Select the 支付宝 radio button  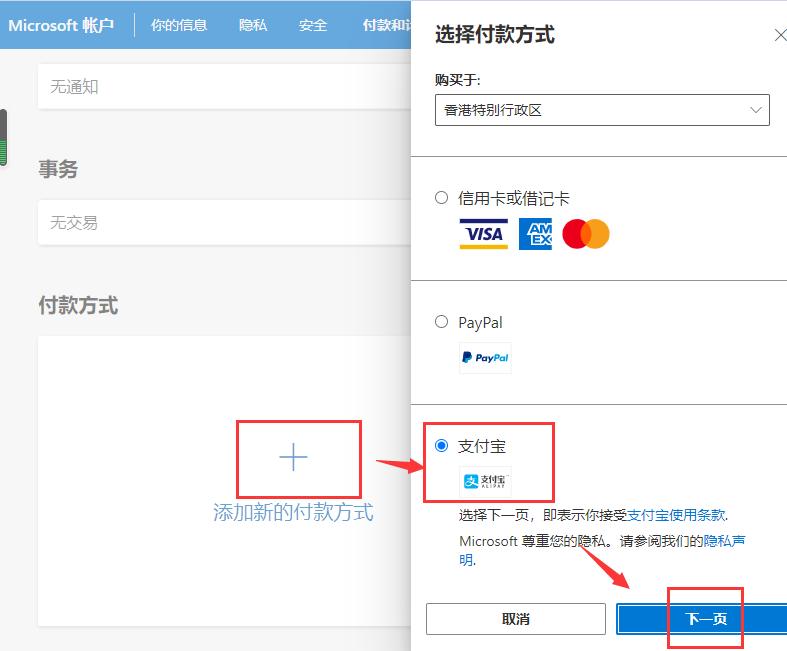click(x=441, y=446)
